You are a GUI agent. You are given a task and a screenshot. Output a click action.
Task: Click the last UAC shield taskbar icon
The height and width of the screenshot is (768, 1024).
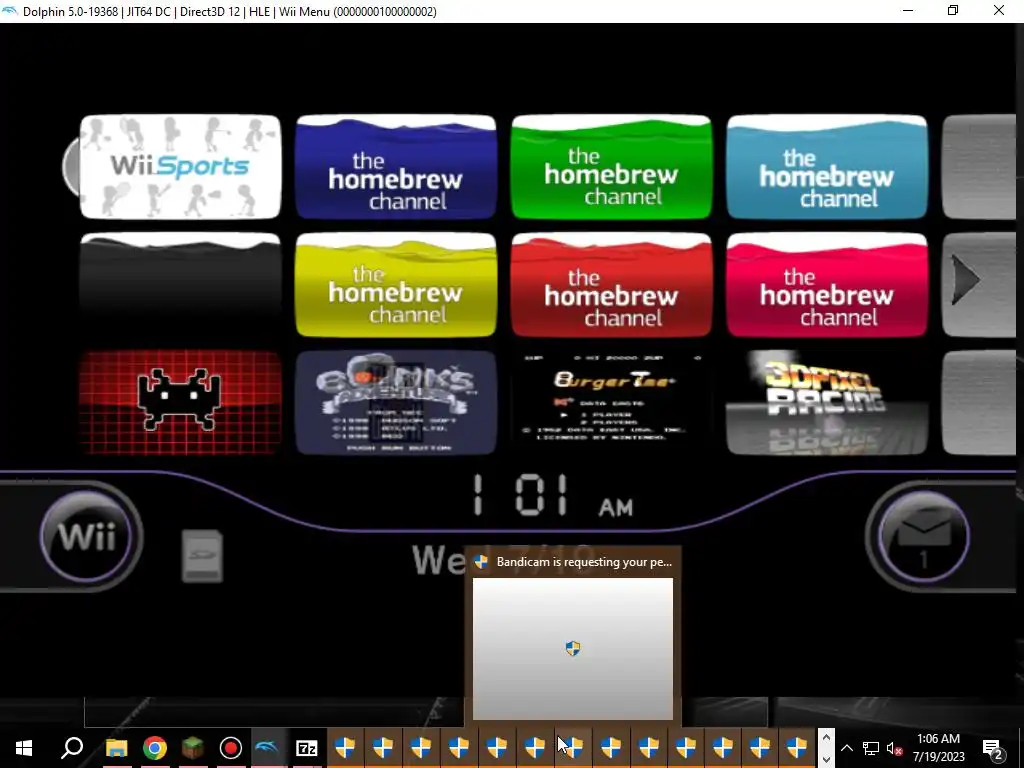click(x=797, y=748)
